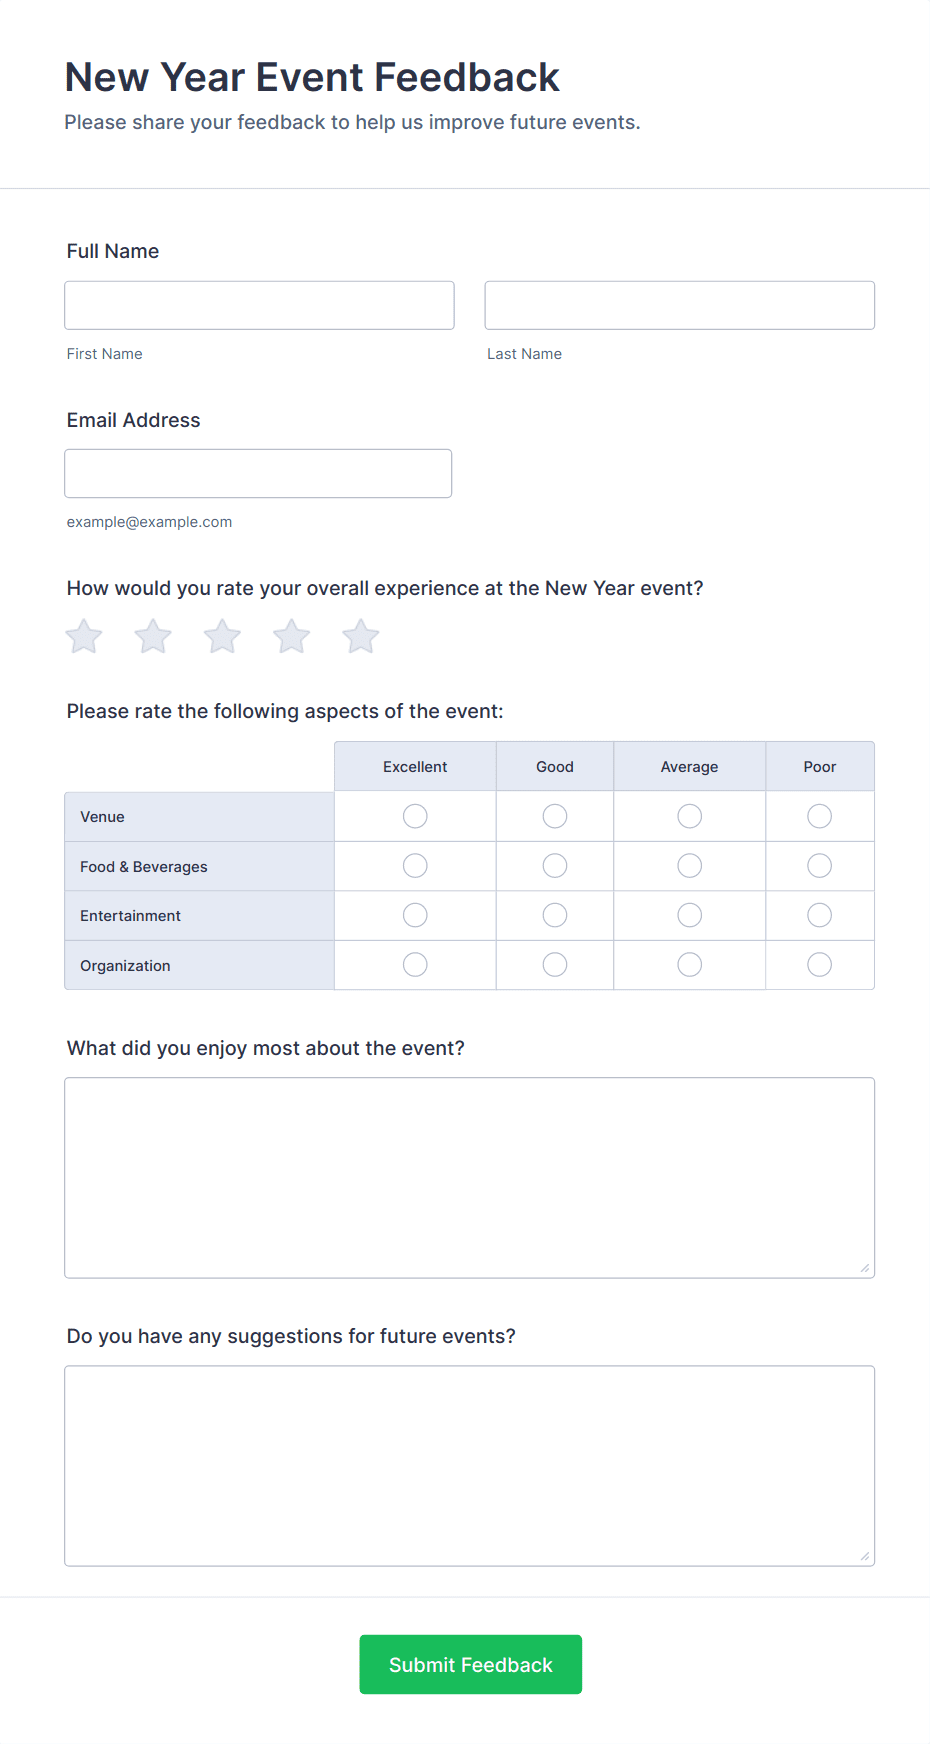
Task: Rate Entertainment as Average
Action: coord(689,914)
